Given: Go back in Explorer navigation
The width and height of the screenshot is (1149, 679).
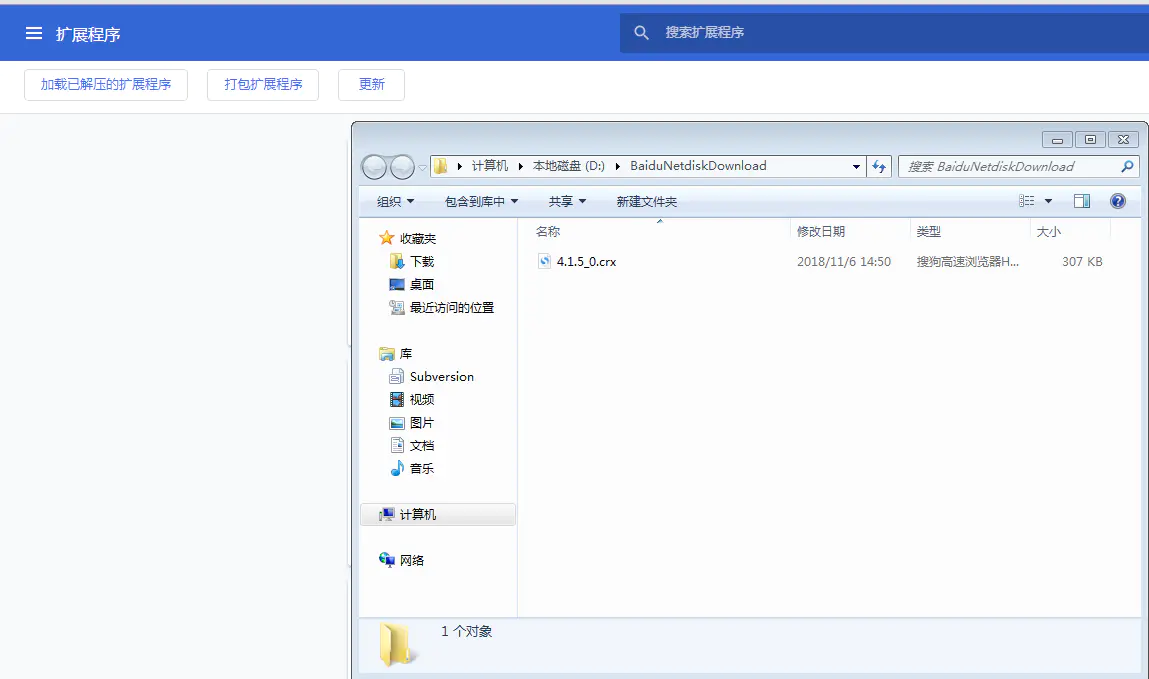Looking at the screenshot, I should pyautogui.click(x=374, y=167).
